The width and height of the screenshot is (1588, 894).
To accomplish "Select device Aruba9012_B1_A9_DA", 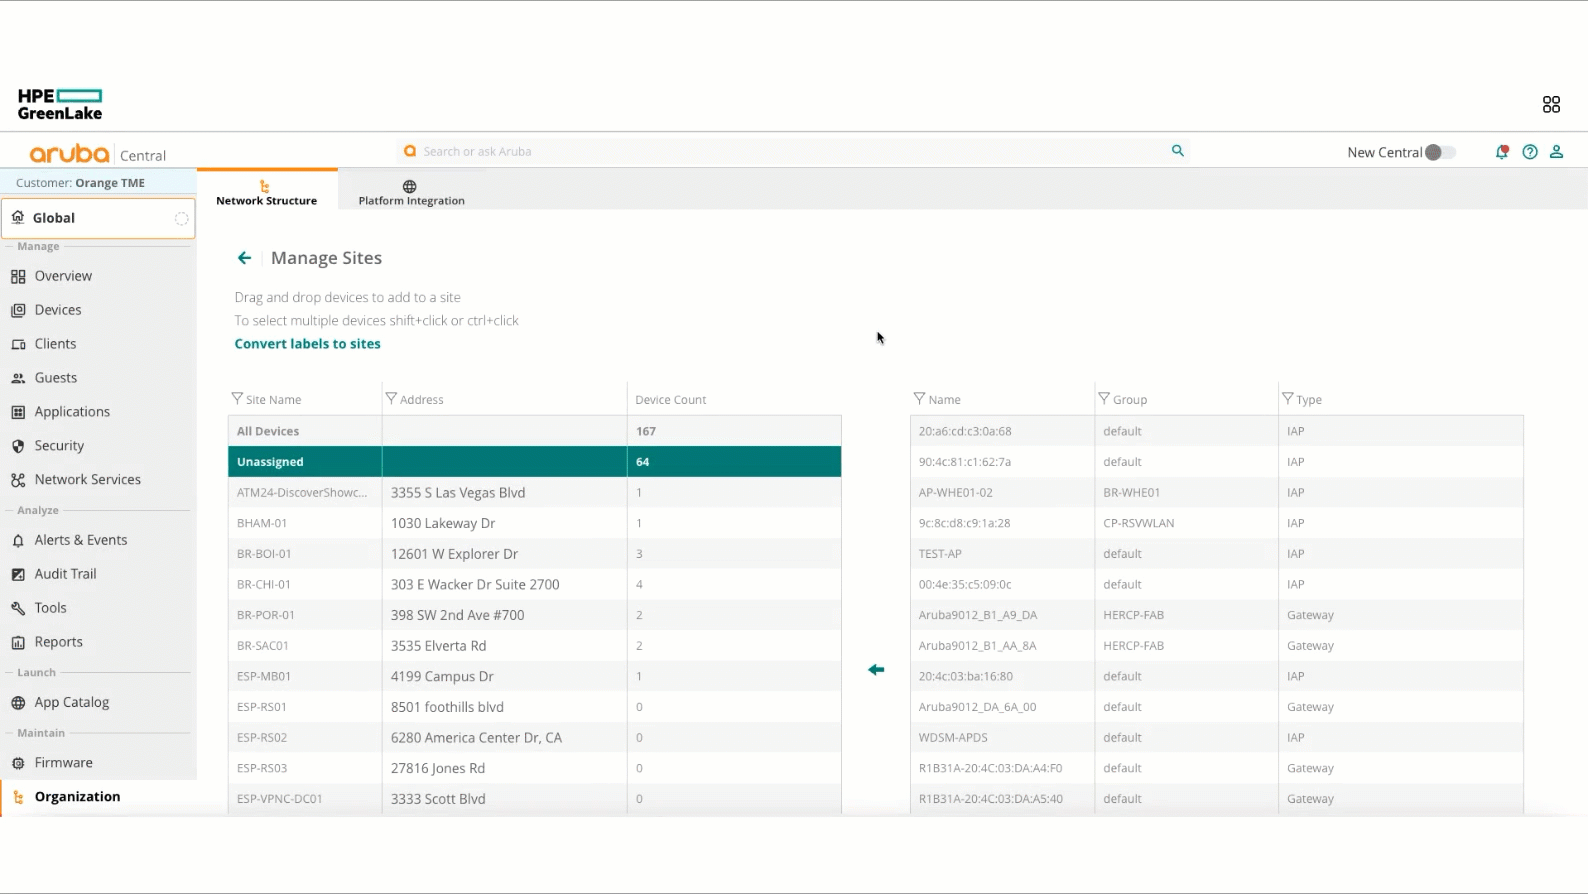I will point(1217,615).
